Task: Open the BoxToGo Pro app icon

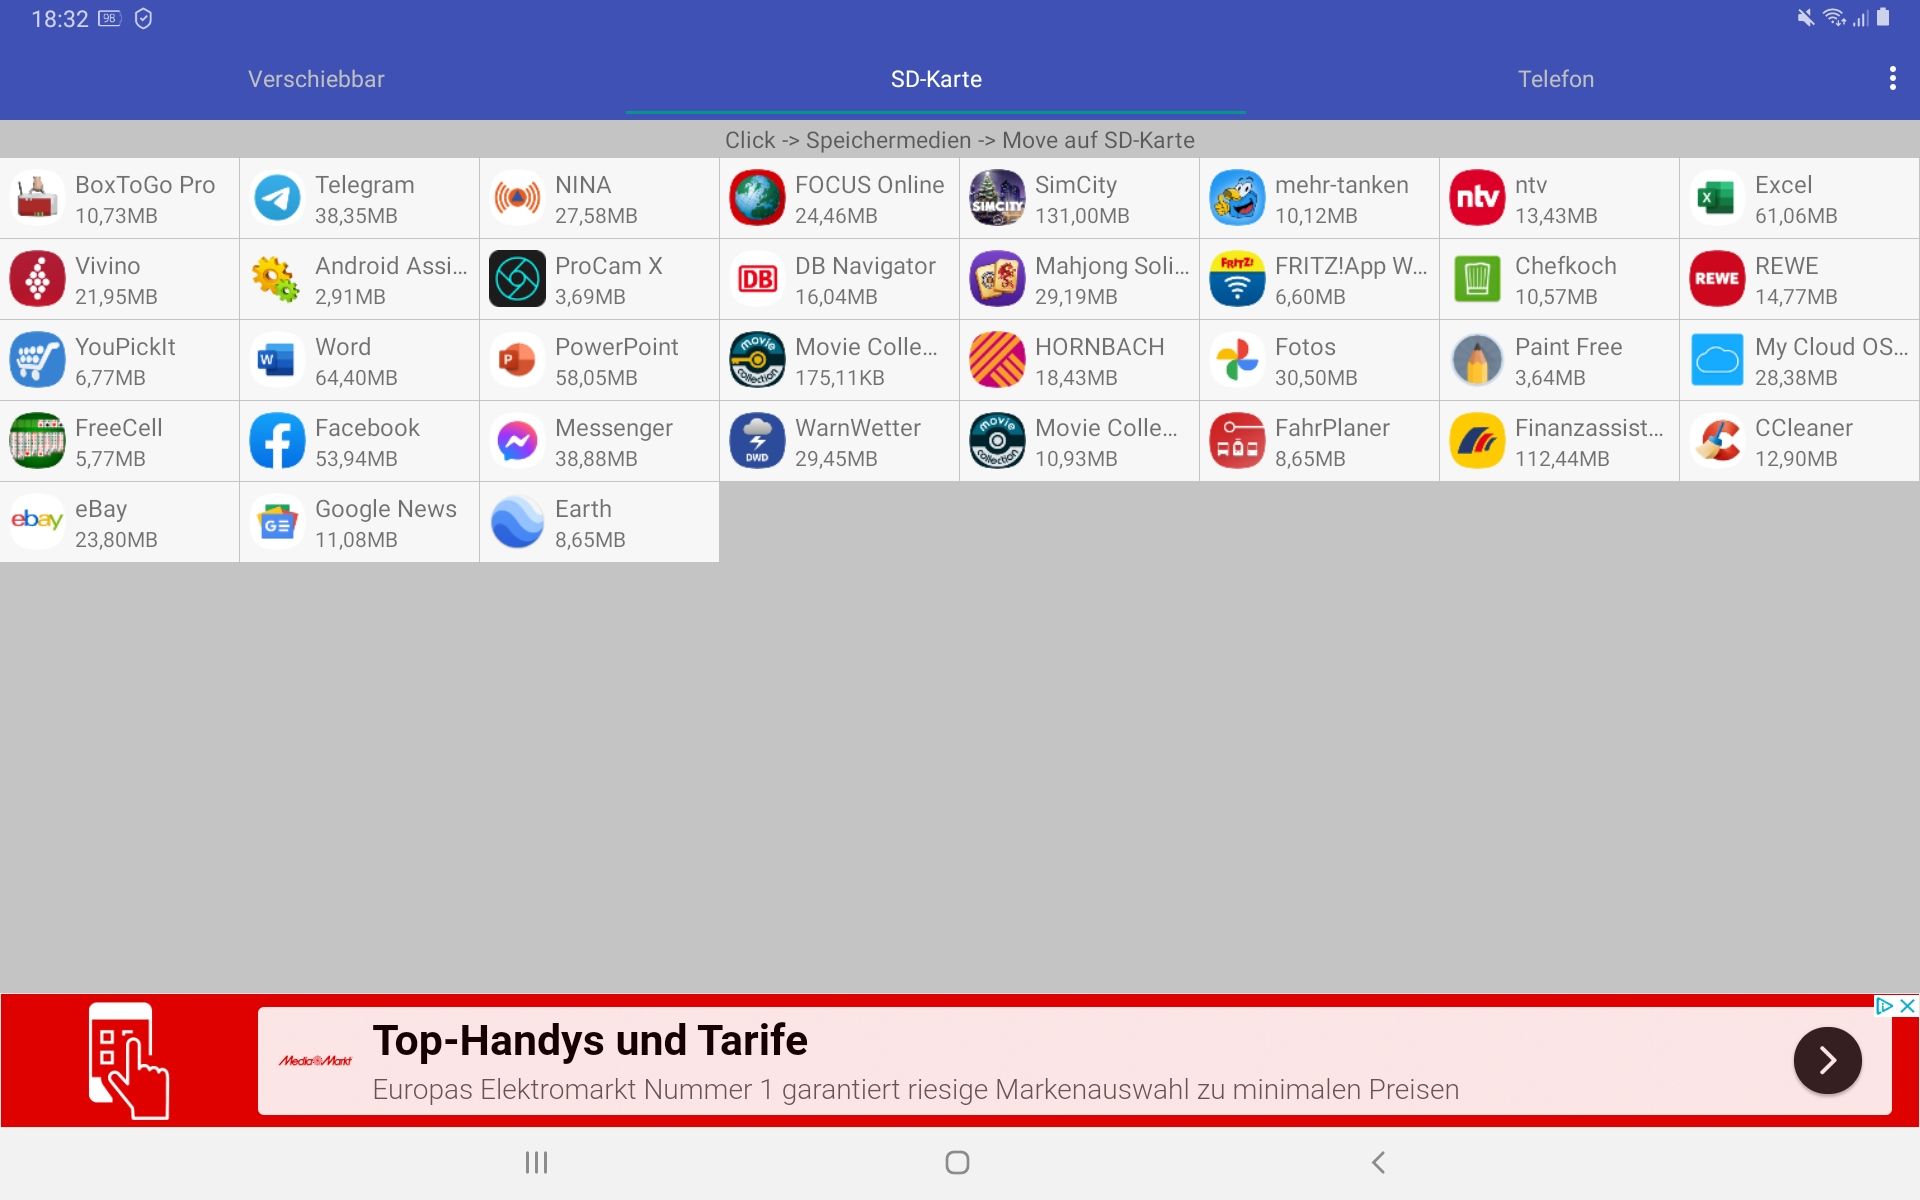Action: click(x=37, y=198)
